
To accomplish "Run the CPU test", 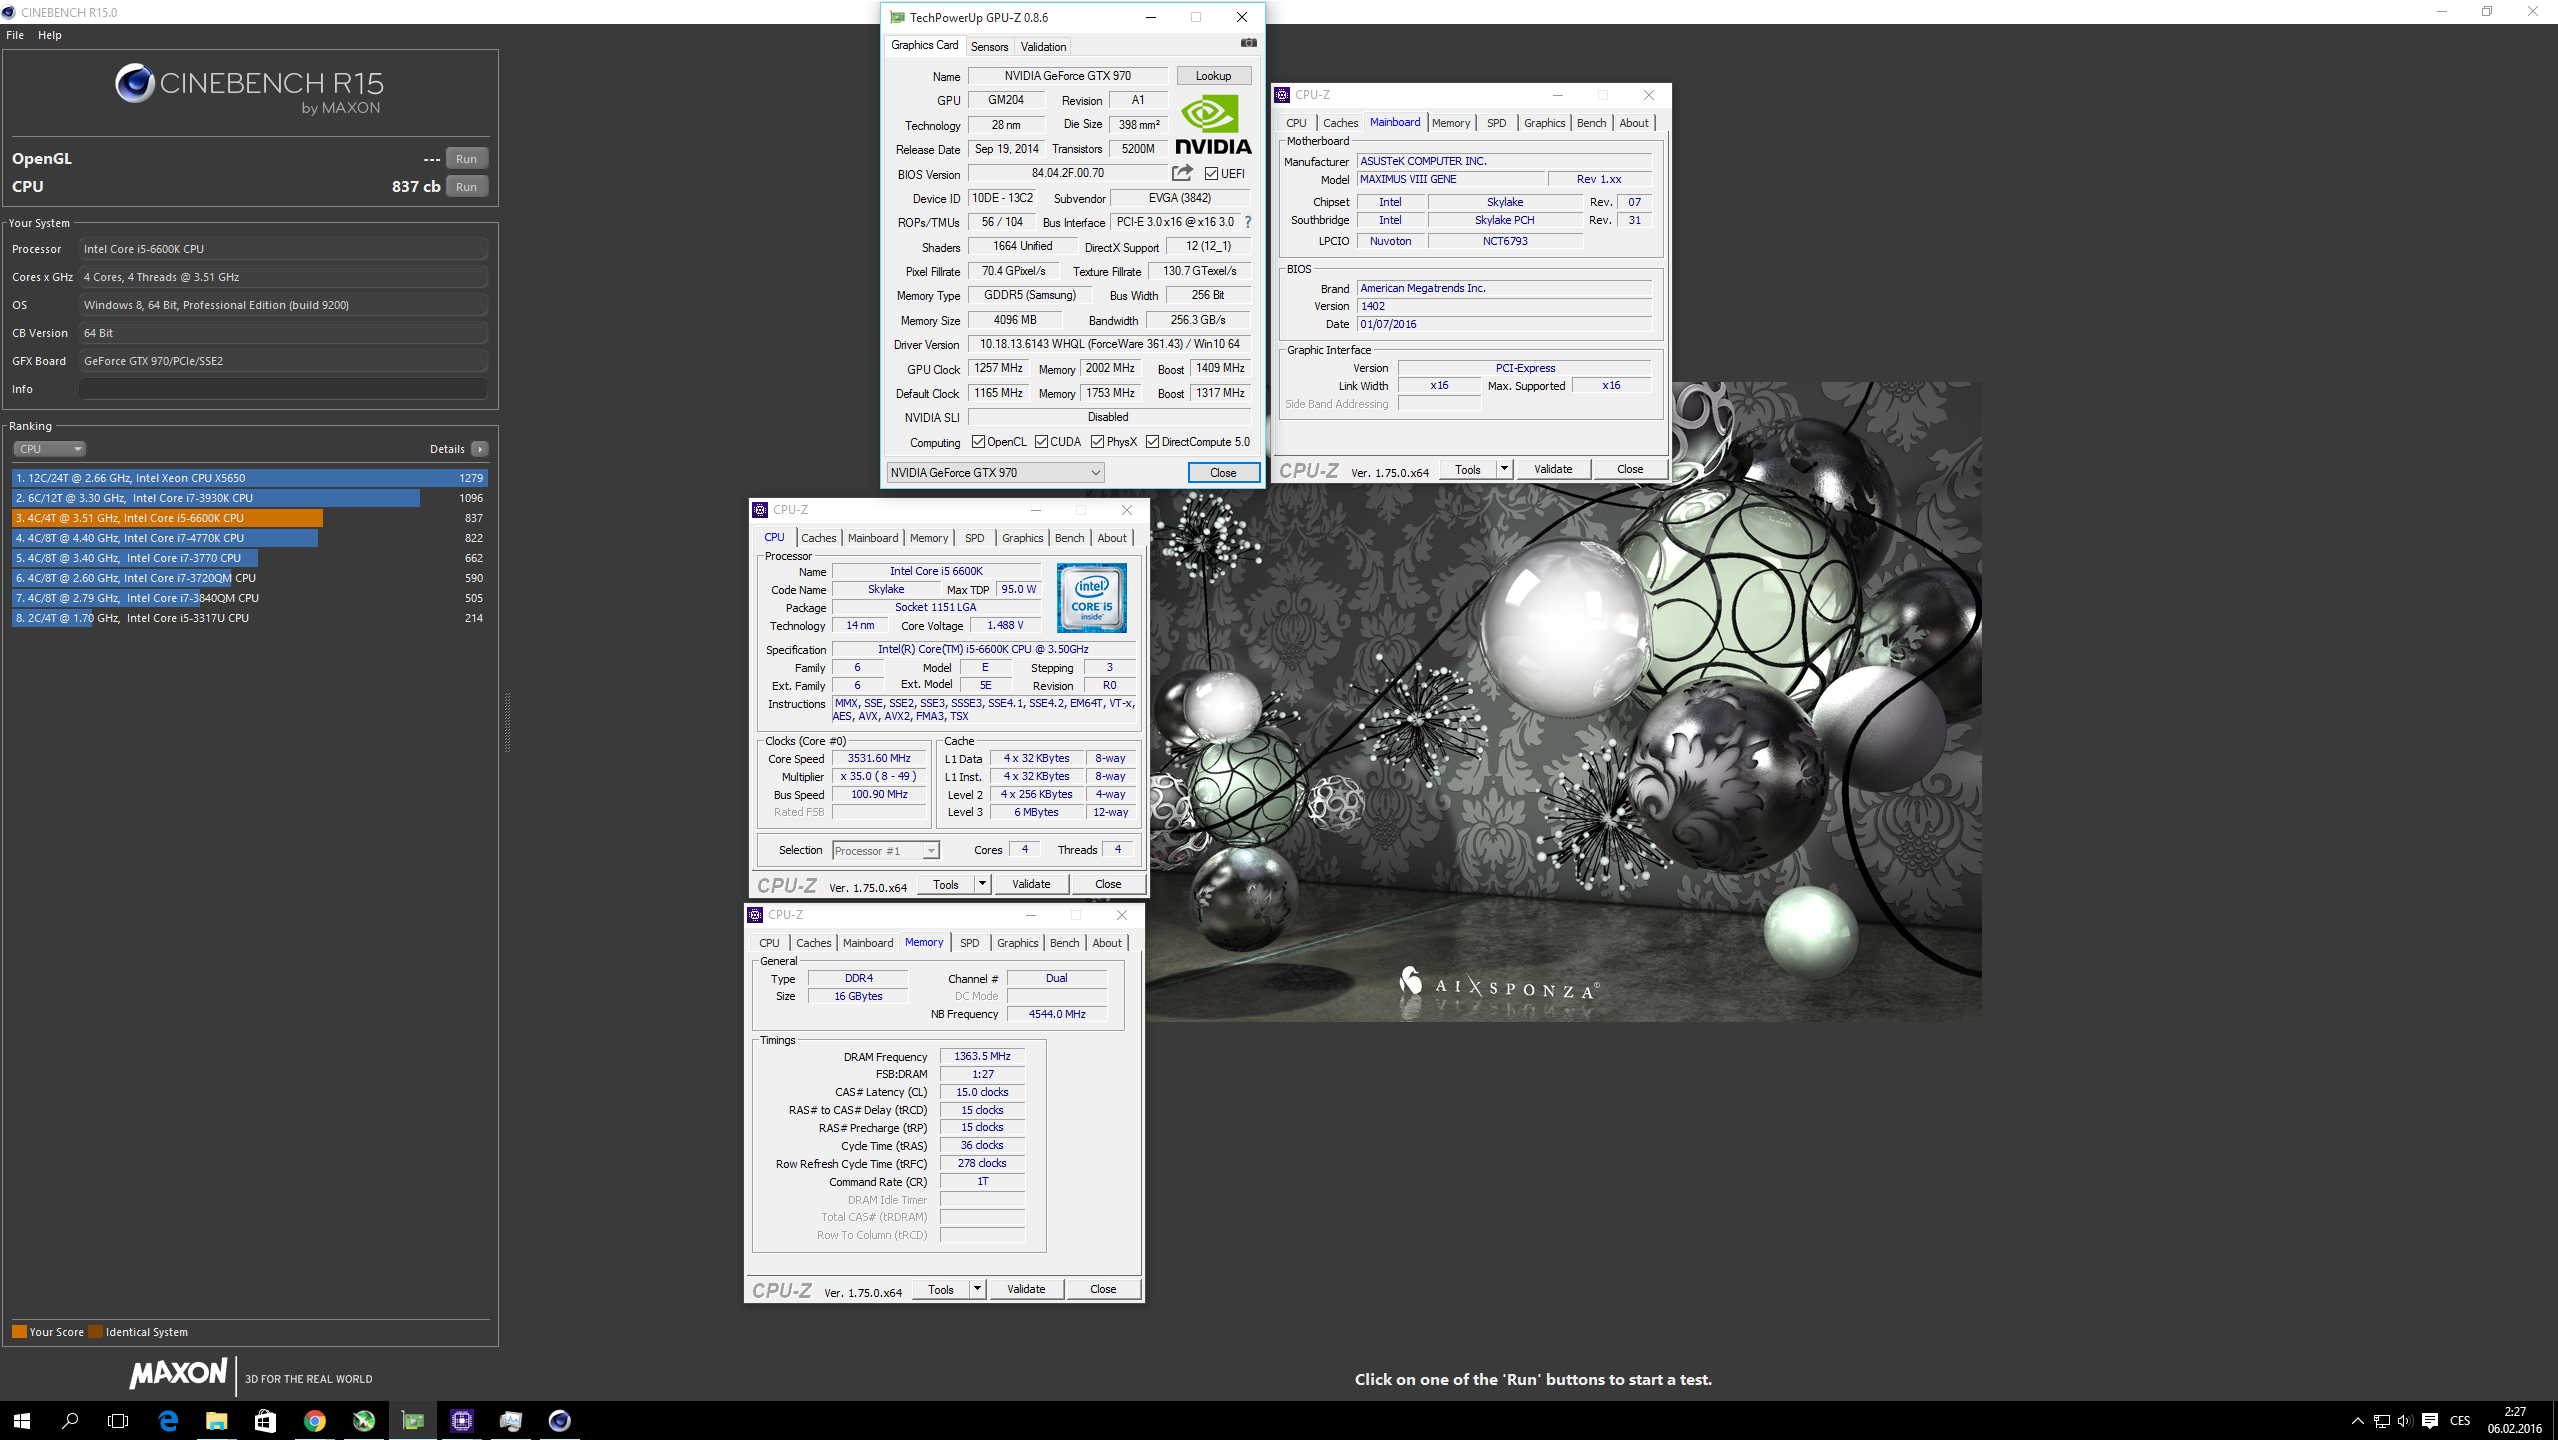I will (x=467, y=187).
